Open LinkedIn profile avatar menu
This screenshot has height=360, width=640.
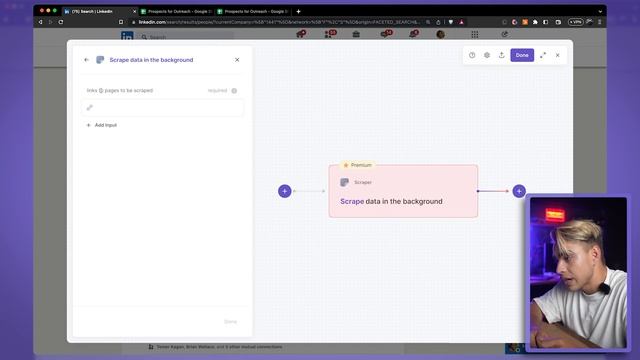pos(440,34)
